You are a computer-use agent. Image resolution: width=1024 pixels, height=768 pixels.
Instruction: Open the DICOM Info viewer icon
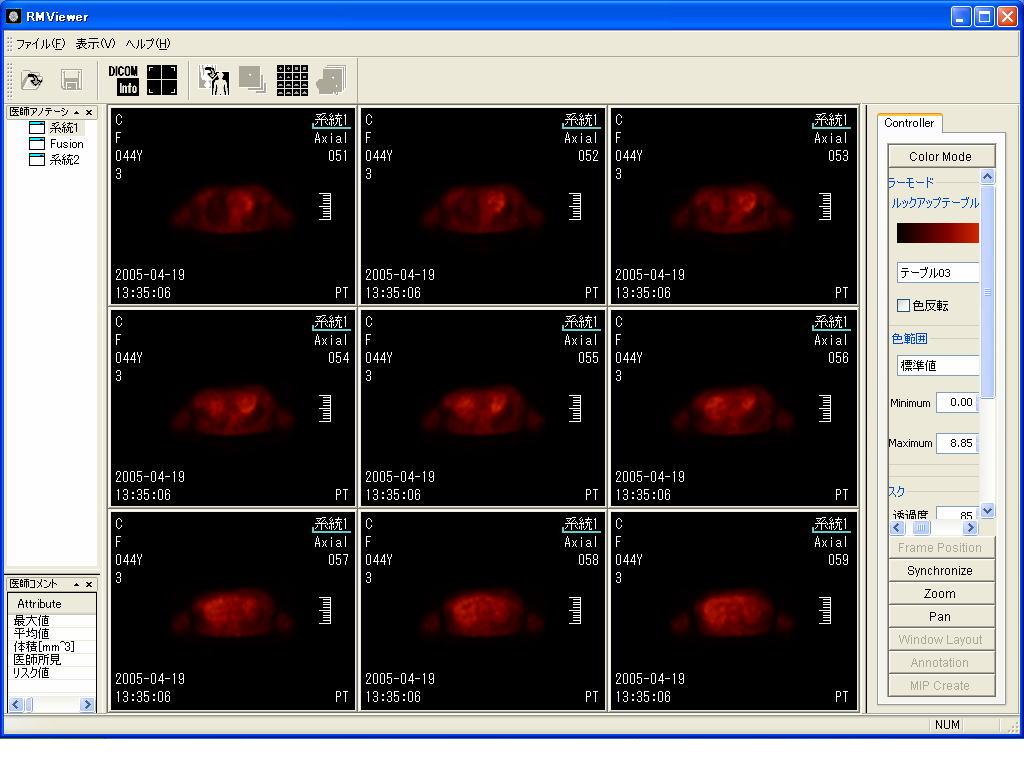tap(123, 80)
